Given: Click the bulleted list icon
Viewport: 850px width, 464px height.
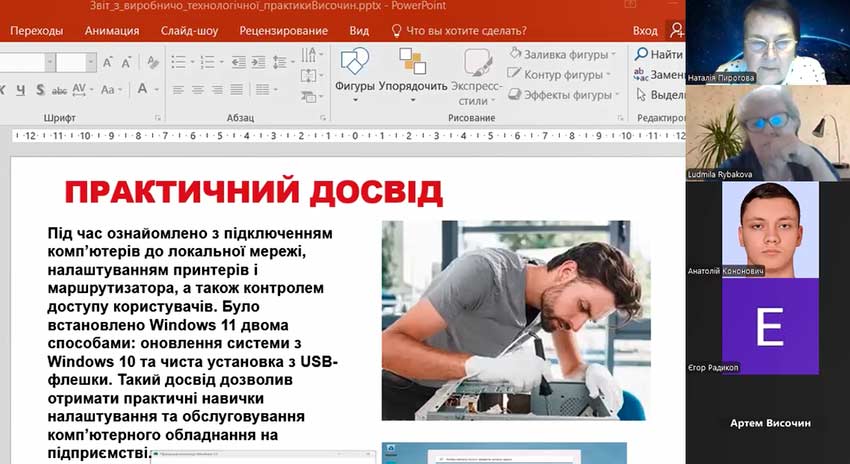Looking at the screenshot, I should (x=177, y=62).
